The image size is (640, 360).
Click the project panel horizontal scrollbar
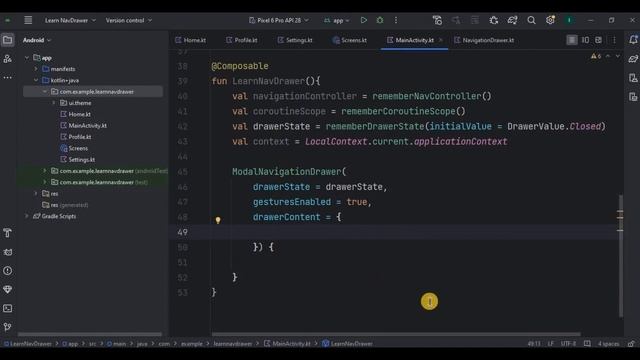90,334
